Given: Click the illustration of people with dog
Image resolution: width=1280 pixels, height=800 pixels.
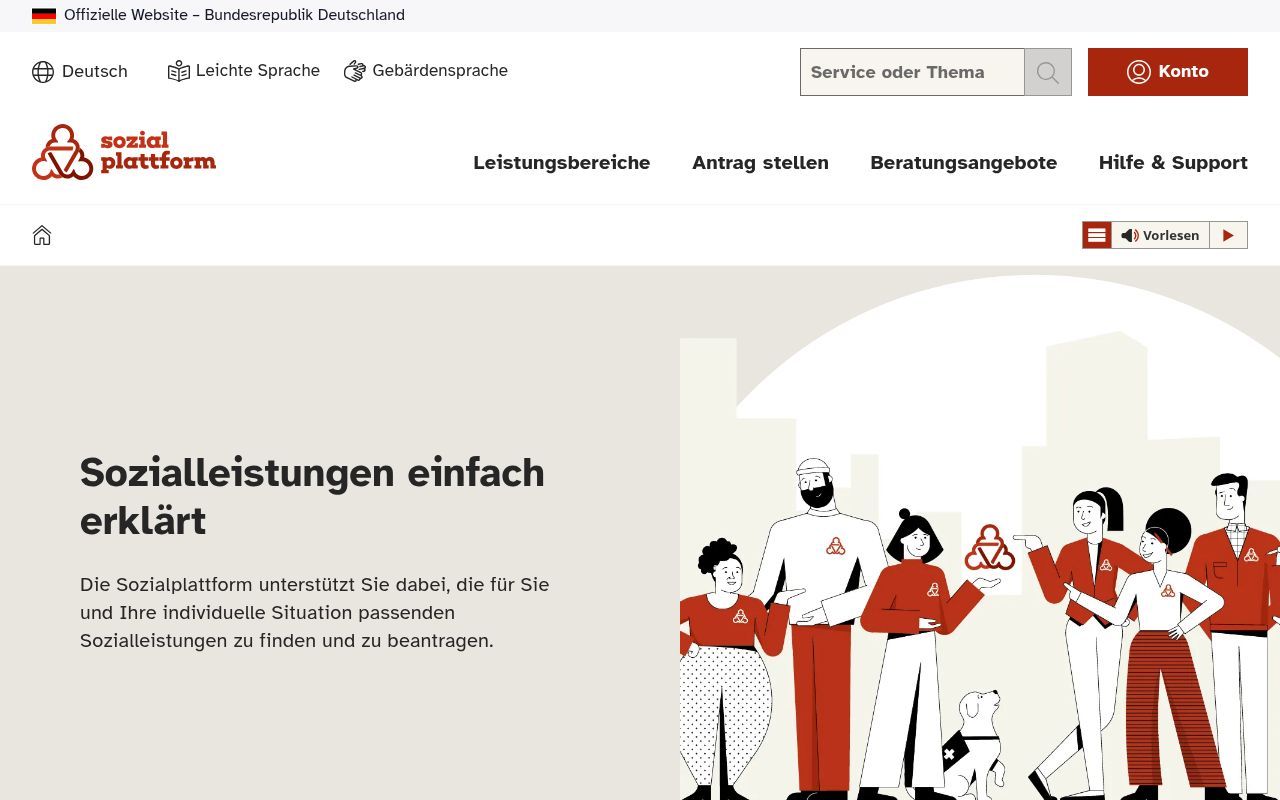Looking at the screenshot, I should (x=980, y=535).
